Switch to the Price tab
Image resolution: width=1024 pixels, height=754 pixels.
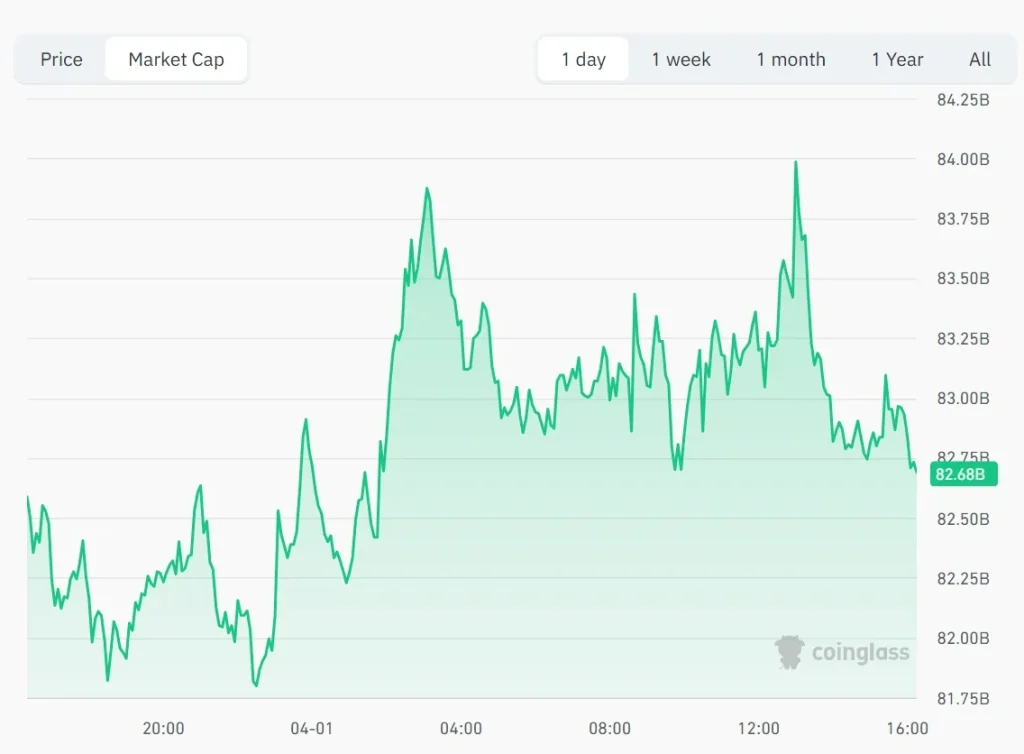pyautogui.click(x=61, y=60)
